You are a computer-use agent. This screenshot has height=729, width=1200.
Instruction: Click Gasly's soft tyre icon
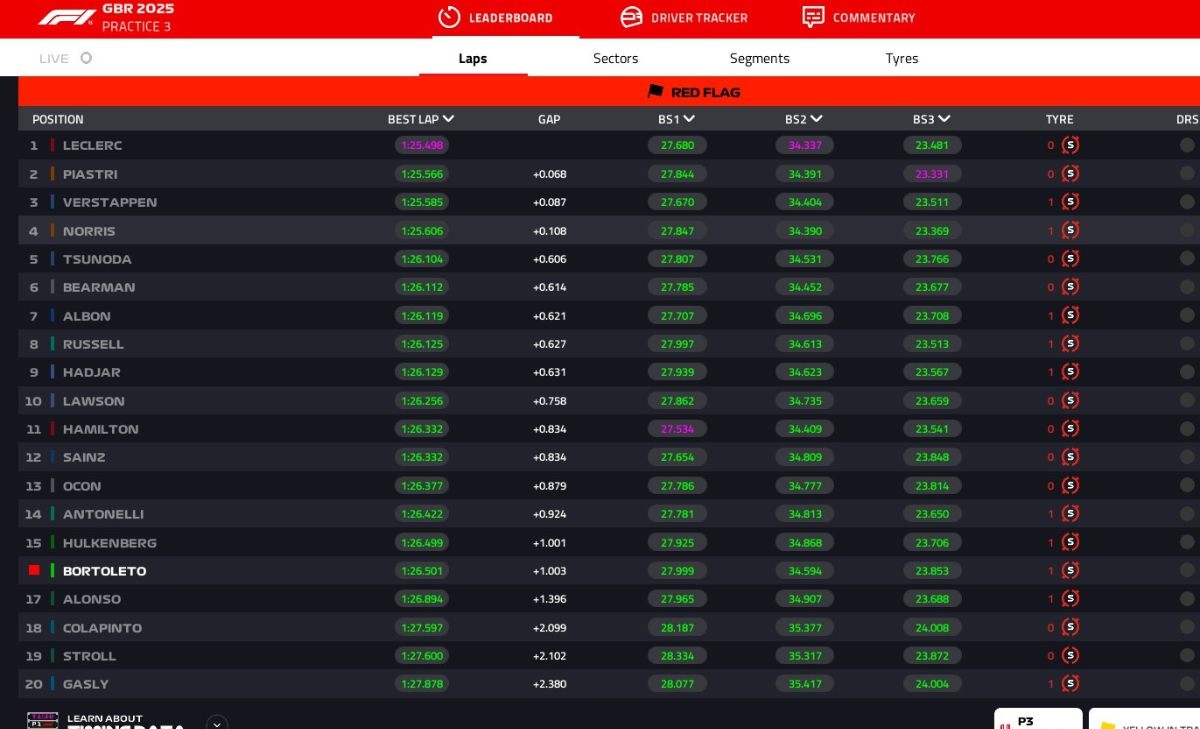1070,684
